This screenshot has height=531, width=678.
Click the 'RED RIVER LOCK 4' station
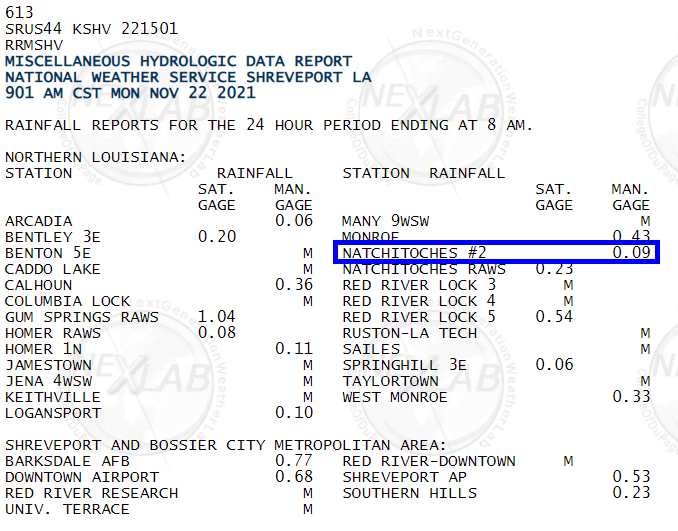point(419,301)
